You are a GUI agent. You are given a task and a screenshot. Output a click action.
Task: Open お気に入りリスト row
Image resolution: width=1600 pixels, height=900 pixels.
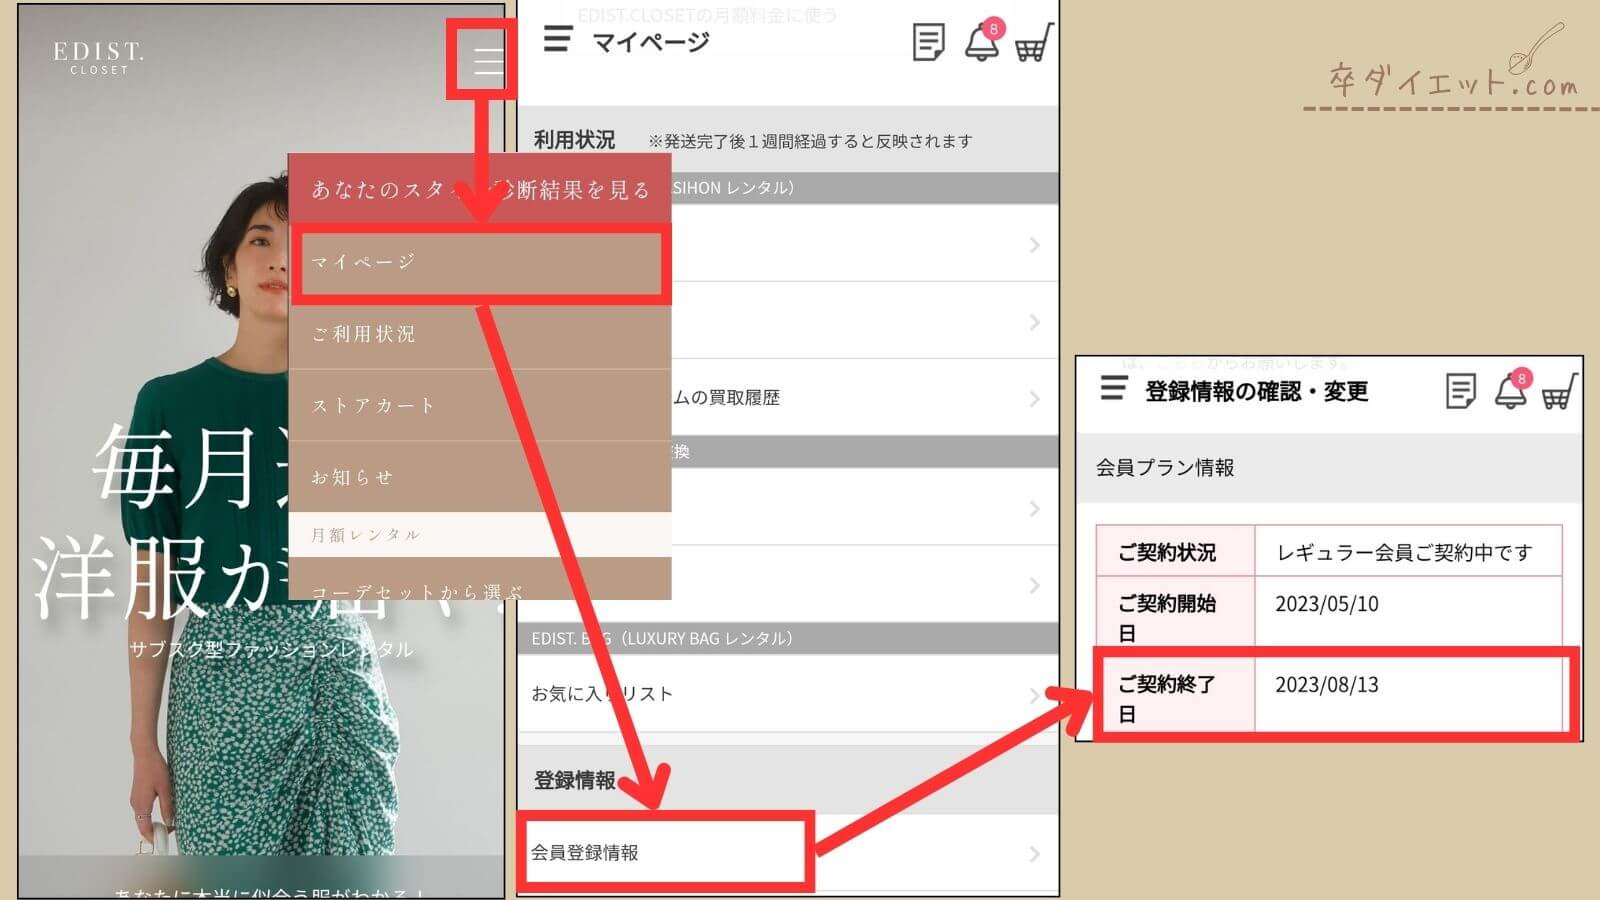click(788, 694)
